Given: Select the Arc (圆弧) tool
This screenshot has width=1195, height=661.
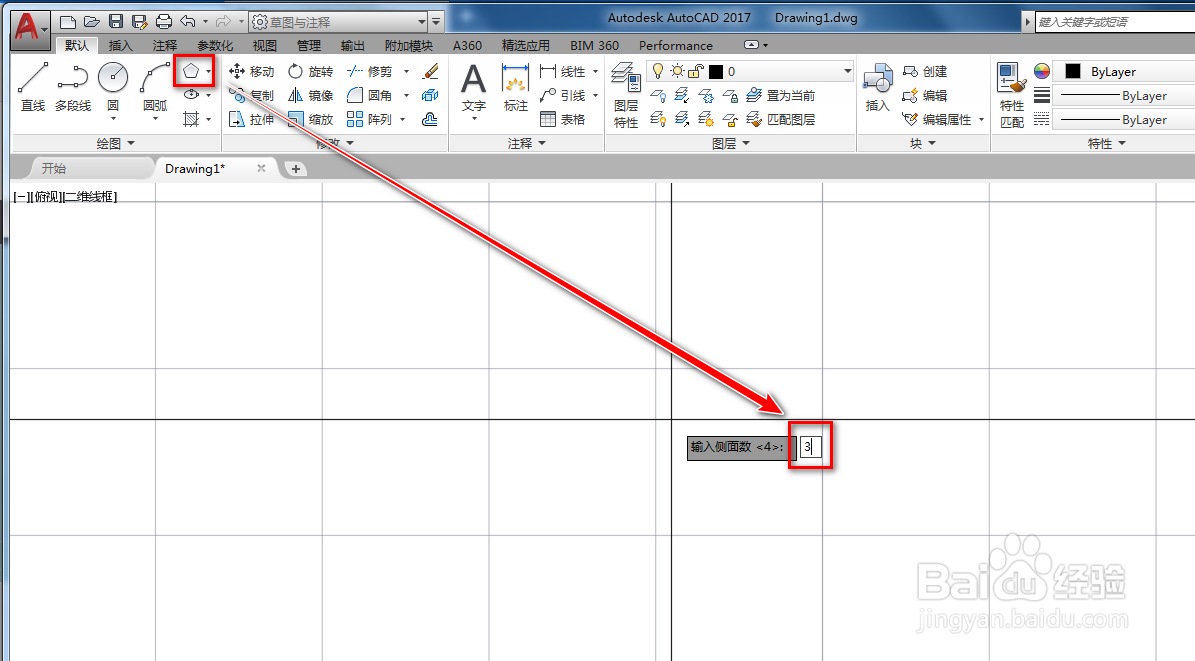Looking at the screenshot, I should coord(155,86).
